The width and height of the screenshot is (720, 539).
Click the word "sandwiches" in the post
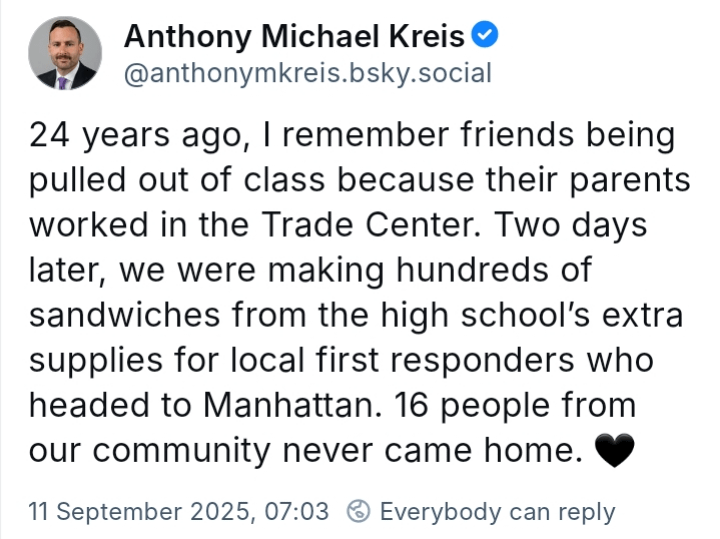tap(124, 315)
